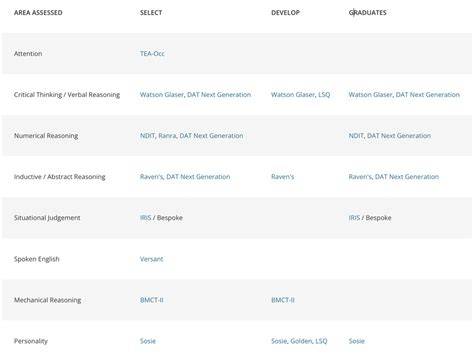The width and height of the screenshot is (474, 361).
Task: Open Raven's link in Graduates column
Action: (360, 177)
